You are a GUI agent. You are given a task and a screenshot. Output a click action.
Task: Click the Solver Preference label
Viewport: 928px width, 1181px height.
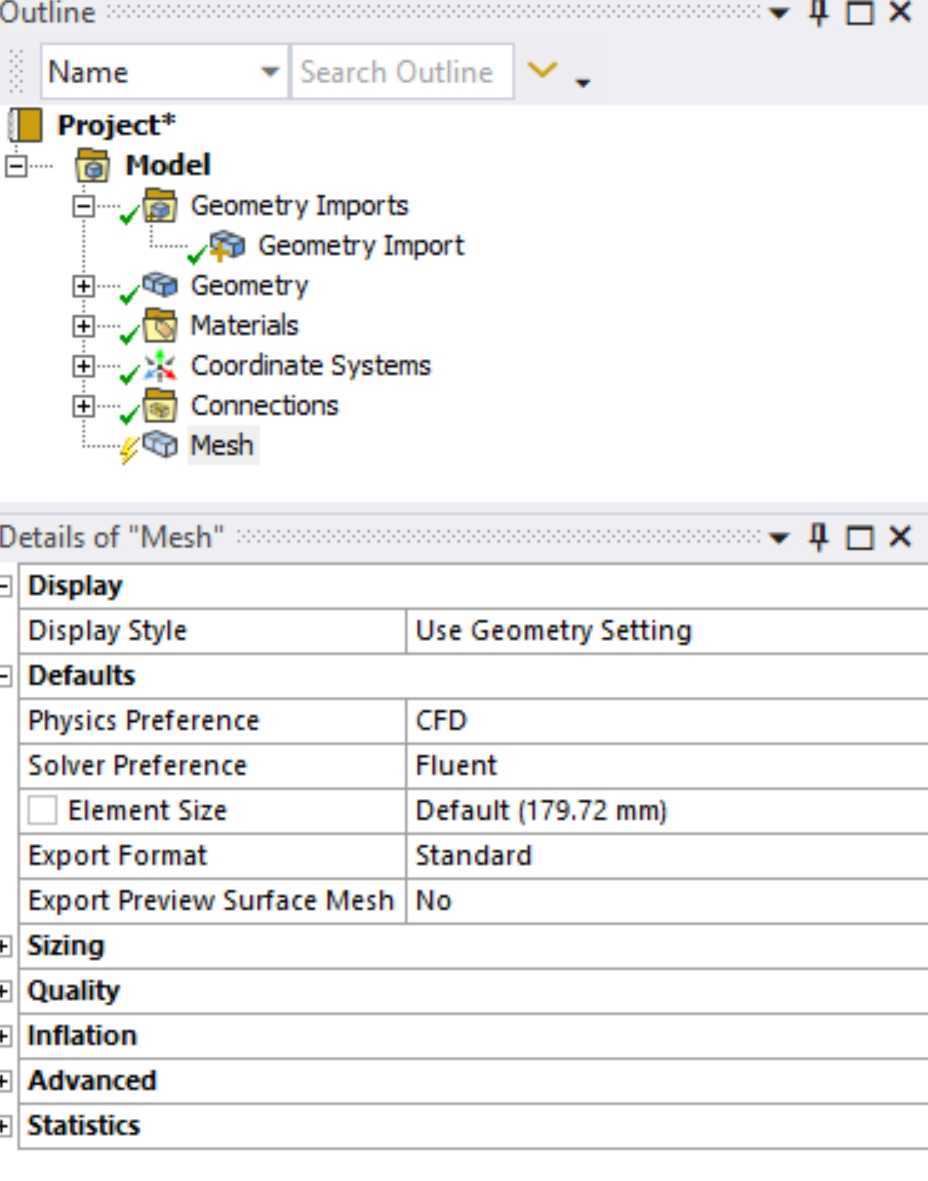[x=137, y=766]
